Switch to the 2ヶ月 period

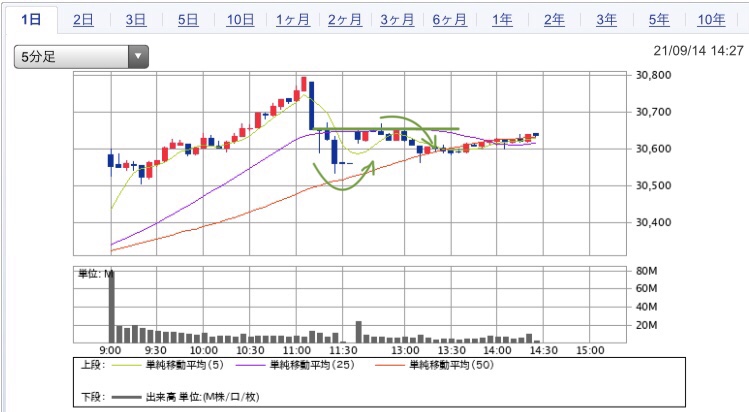pyautogui.click(x=345, y=20)
